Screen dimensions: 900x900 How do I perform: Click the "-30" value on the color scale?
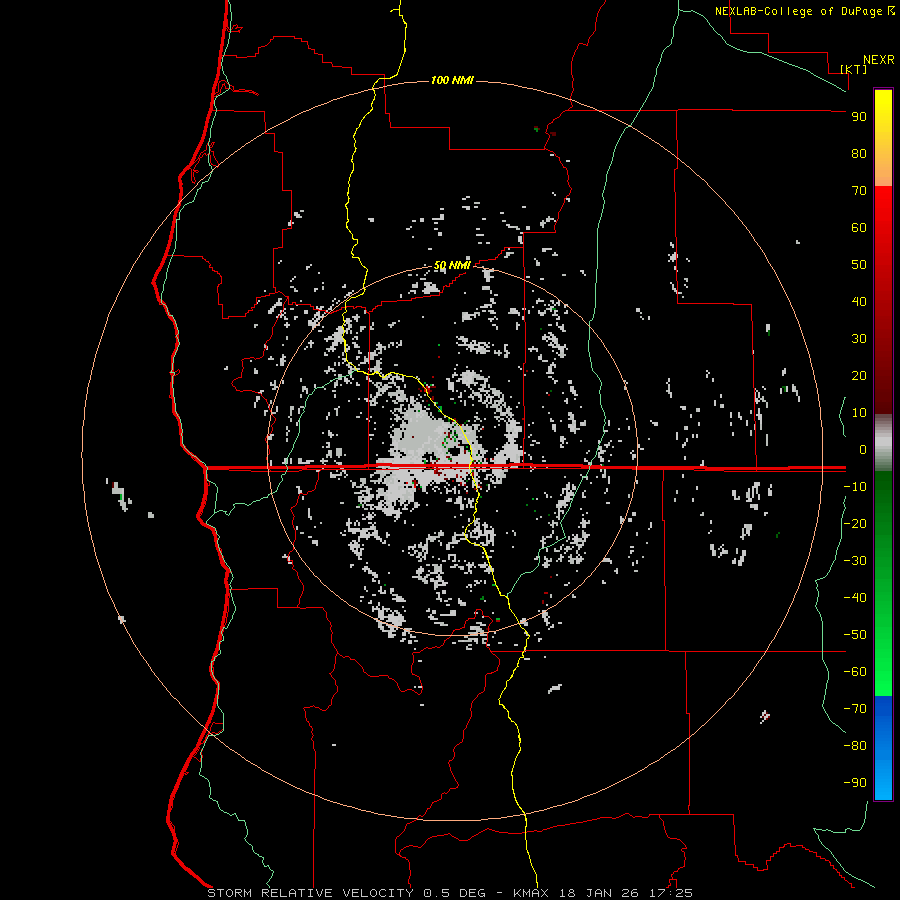point(855,561)
